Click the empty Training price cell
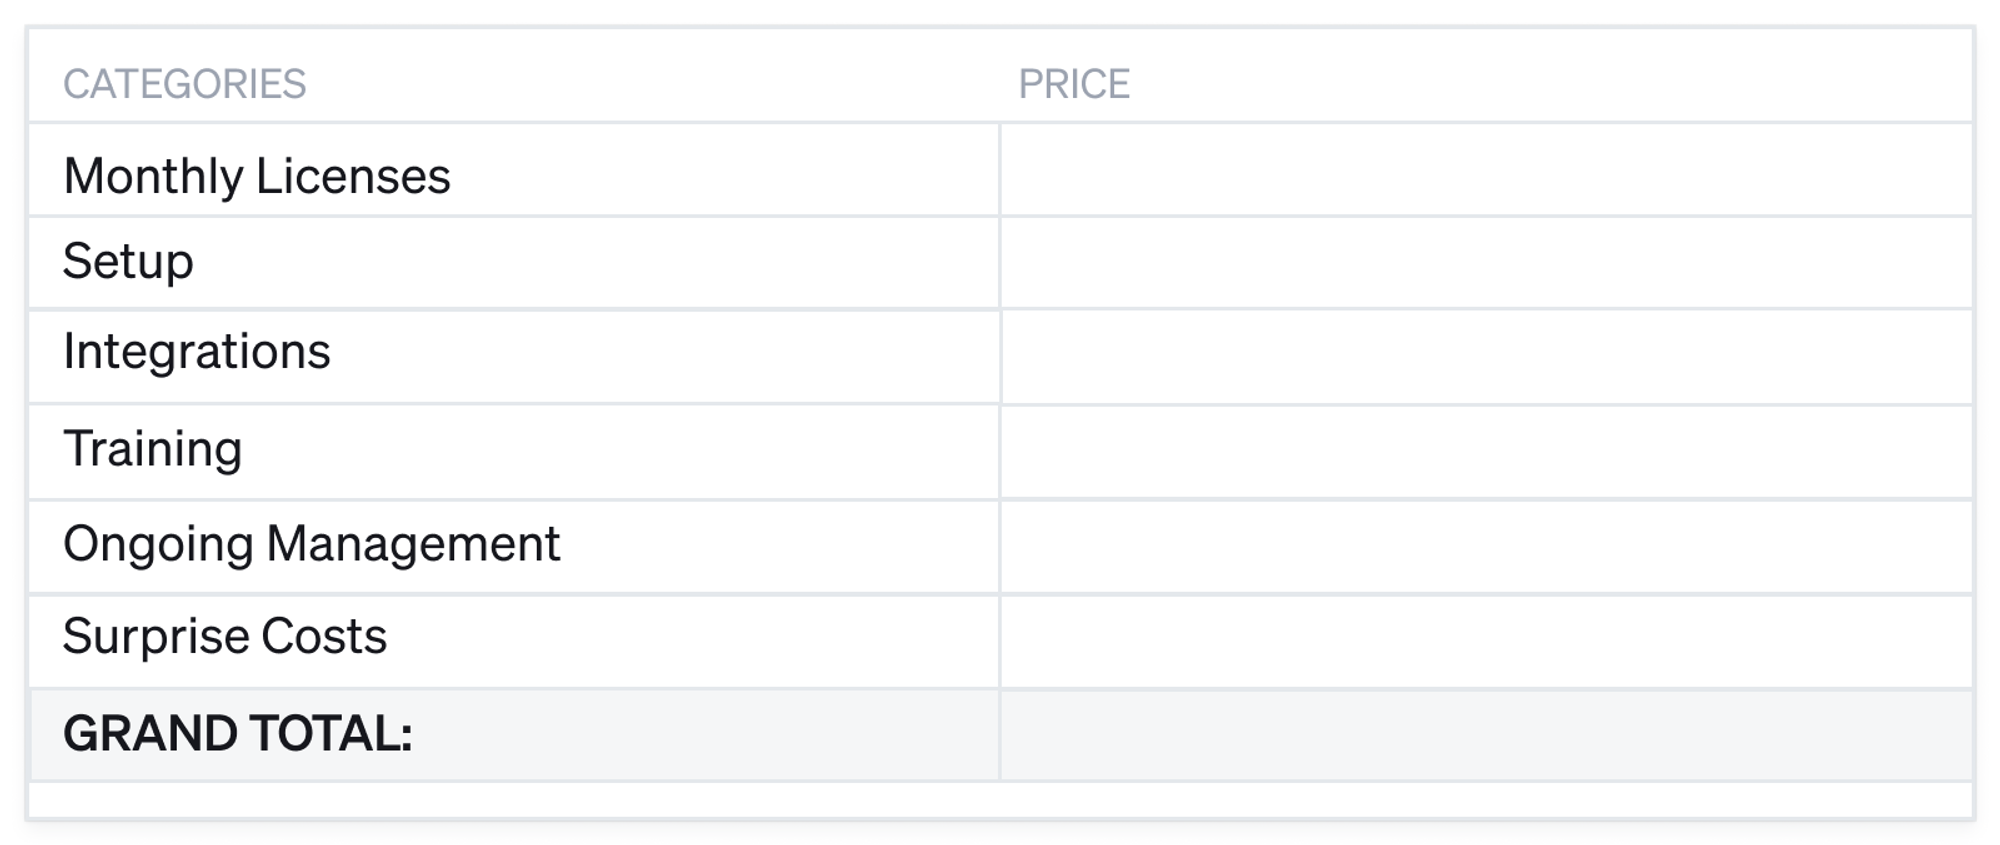 coord(1486,452)
